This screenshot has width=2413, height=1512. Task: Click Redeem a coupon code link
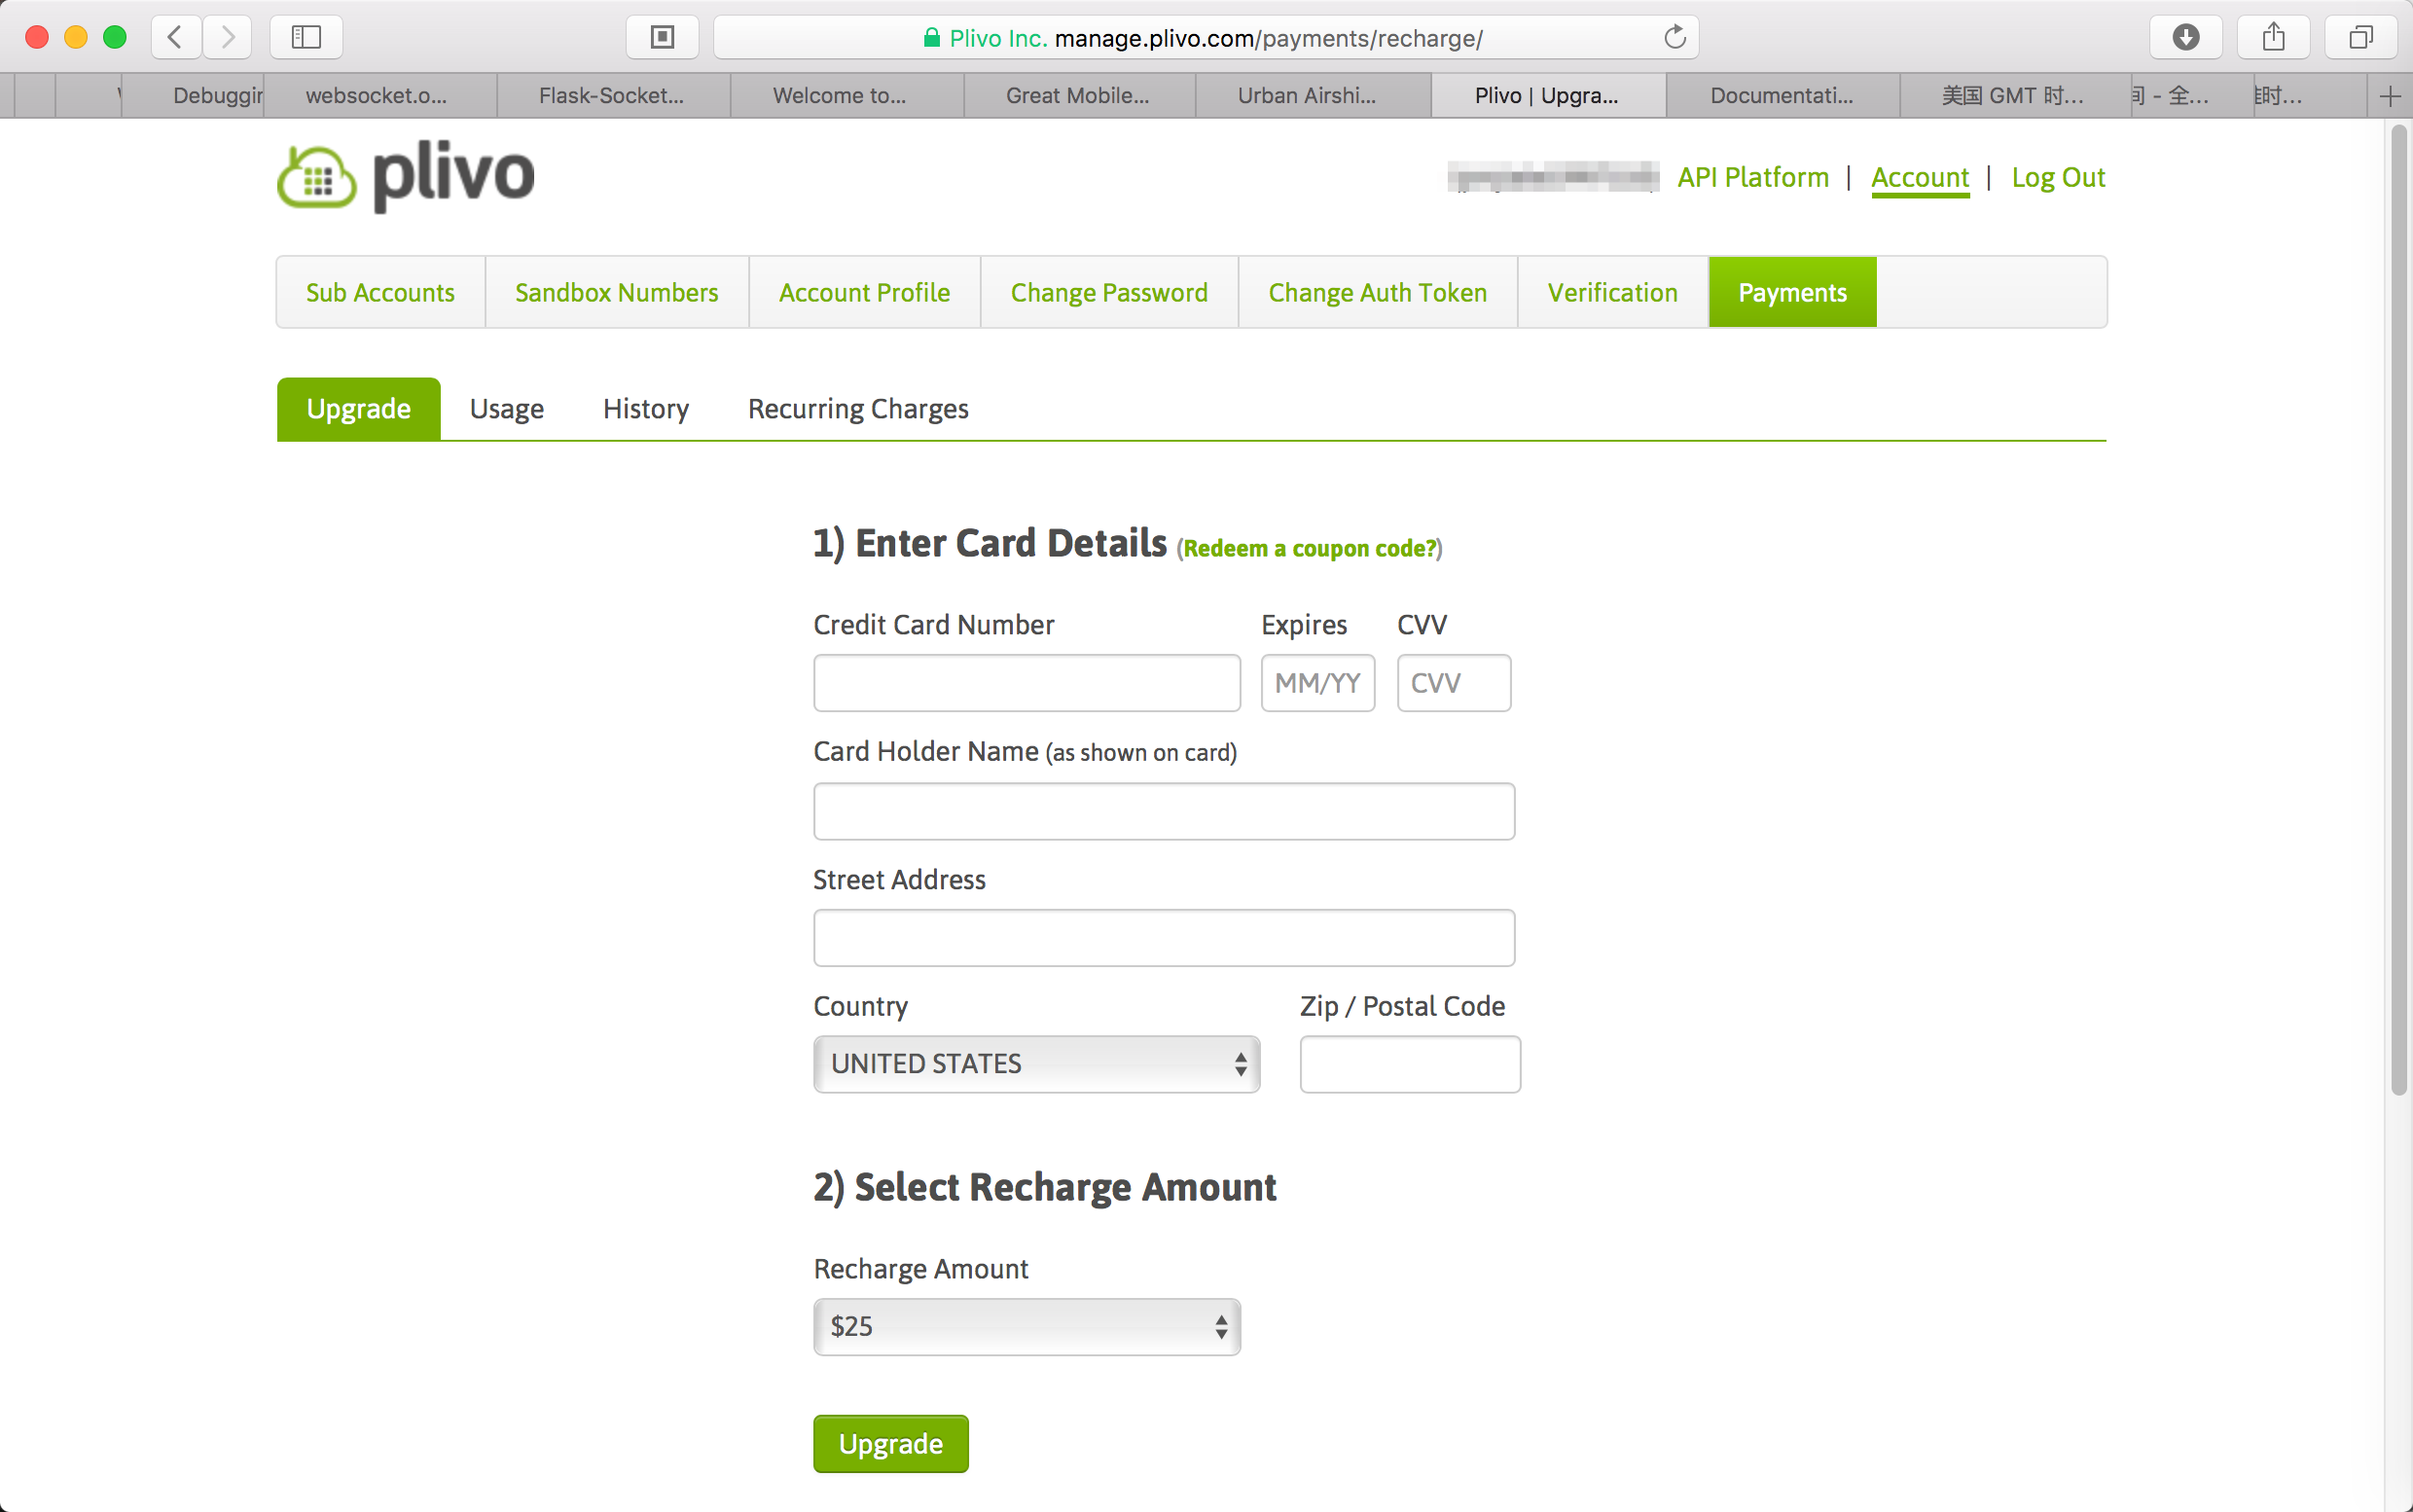[x=1309, y=548]
